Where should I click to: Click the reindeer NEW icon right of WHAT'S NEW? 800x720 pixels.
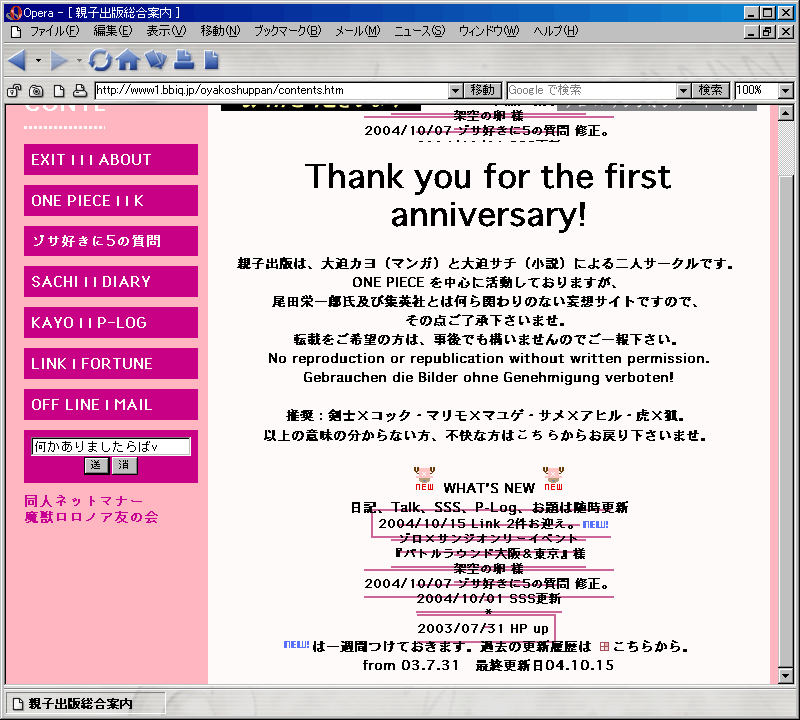click(554, 479)
